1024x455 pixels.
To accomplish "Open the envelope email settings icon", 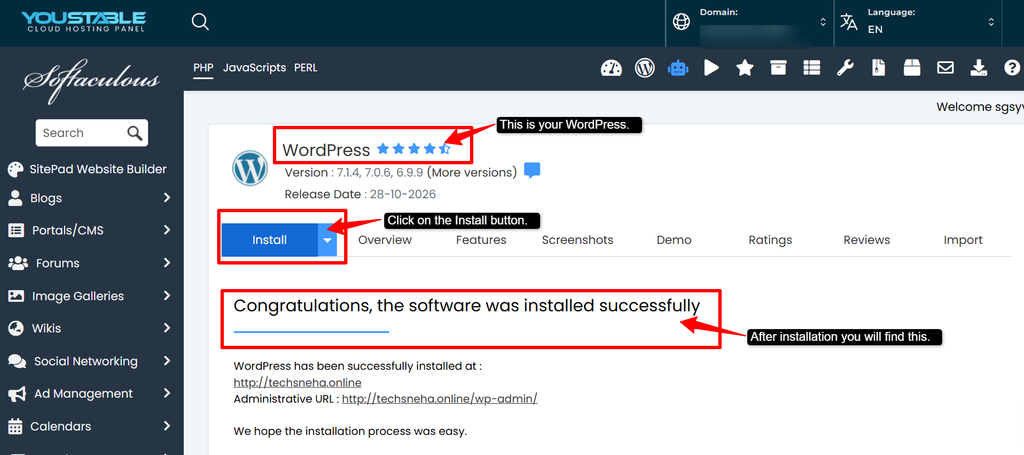I will pyautogui.click(x=945, y=68).
